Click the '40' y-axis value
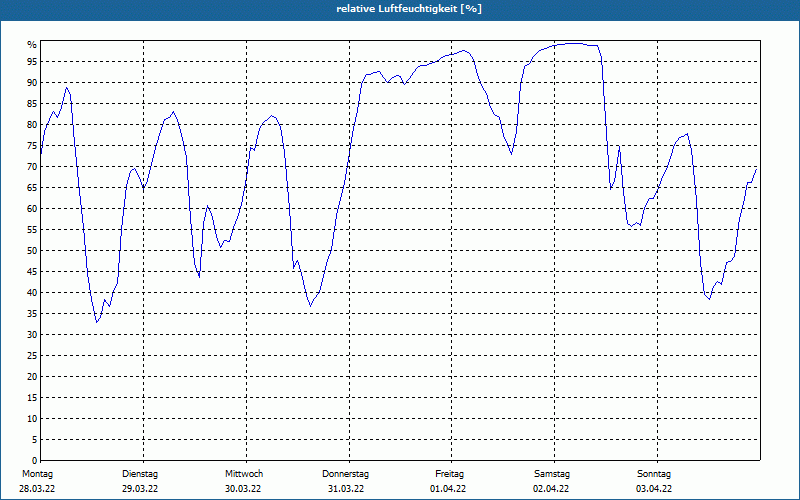Screen dimensions: 800x500 [32, 292]
